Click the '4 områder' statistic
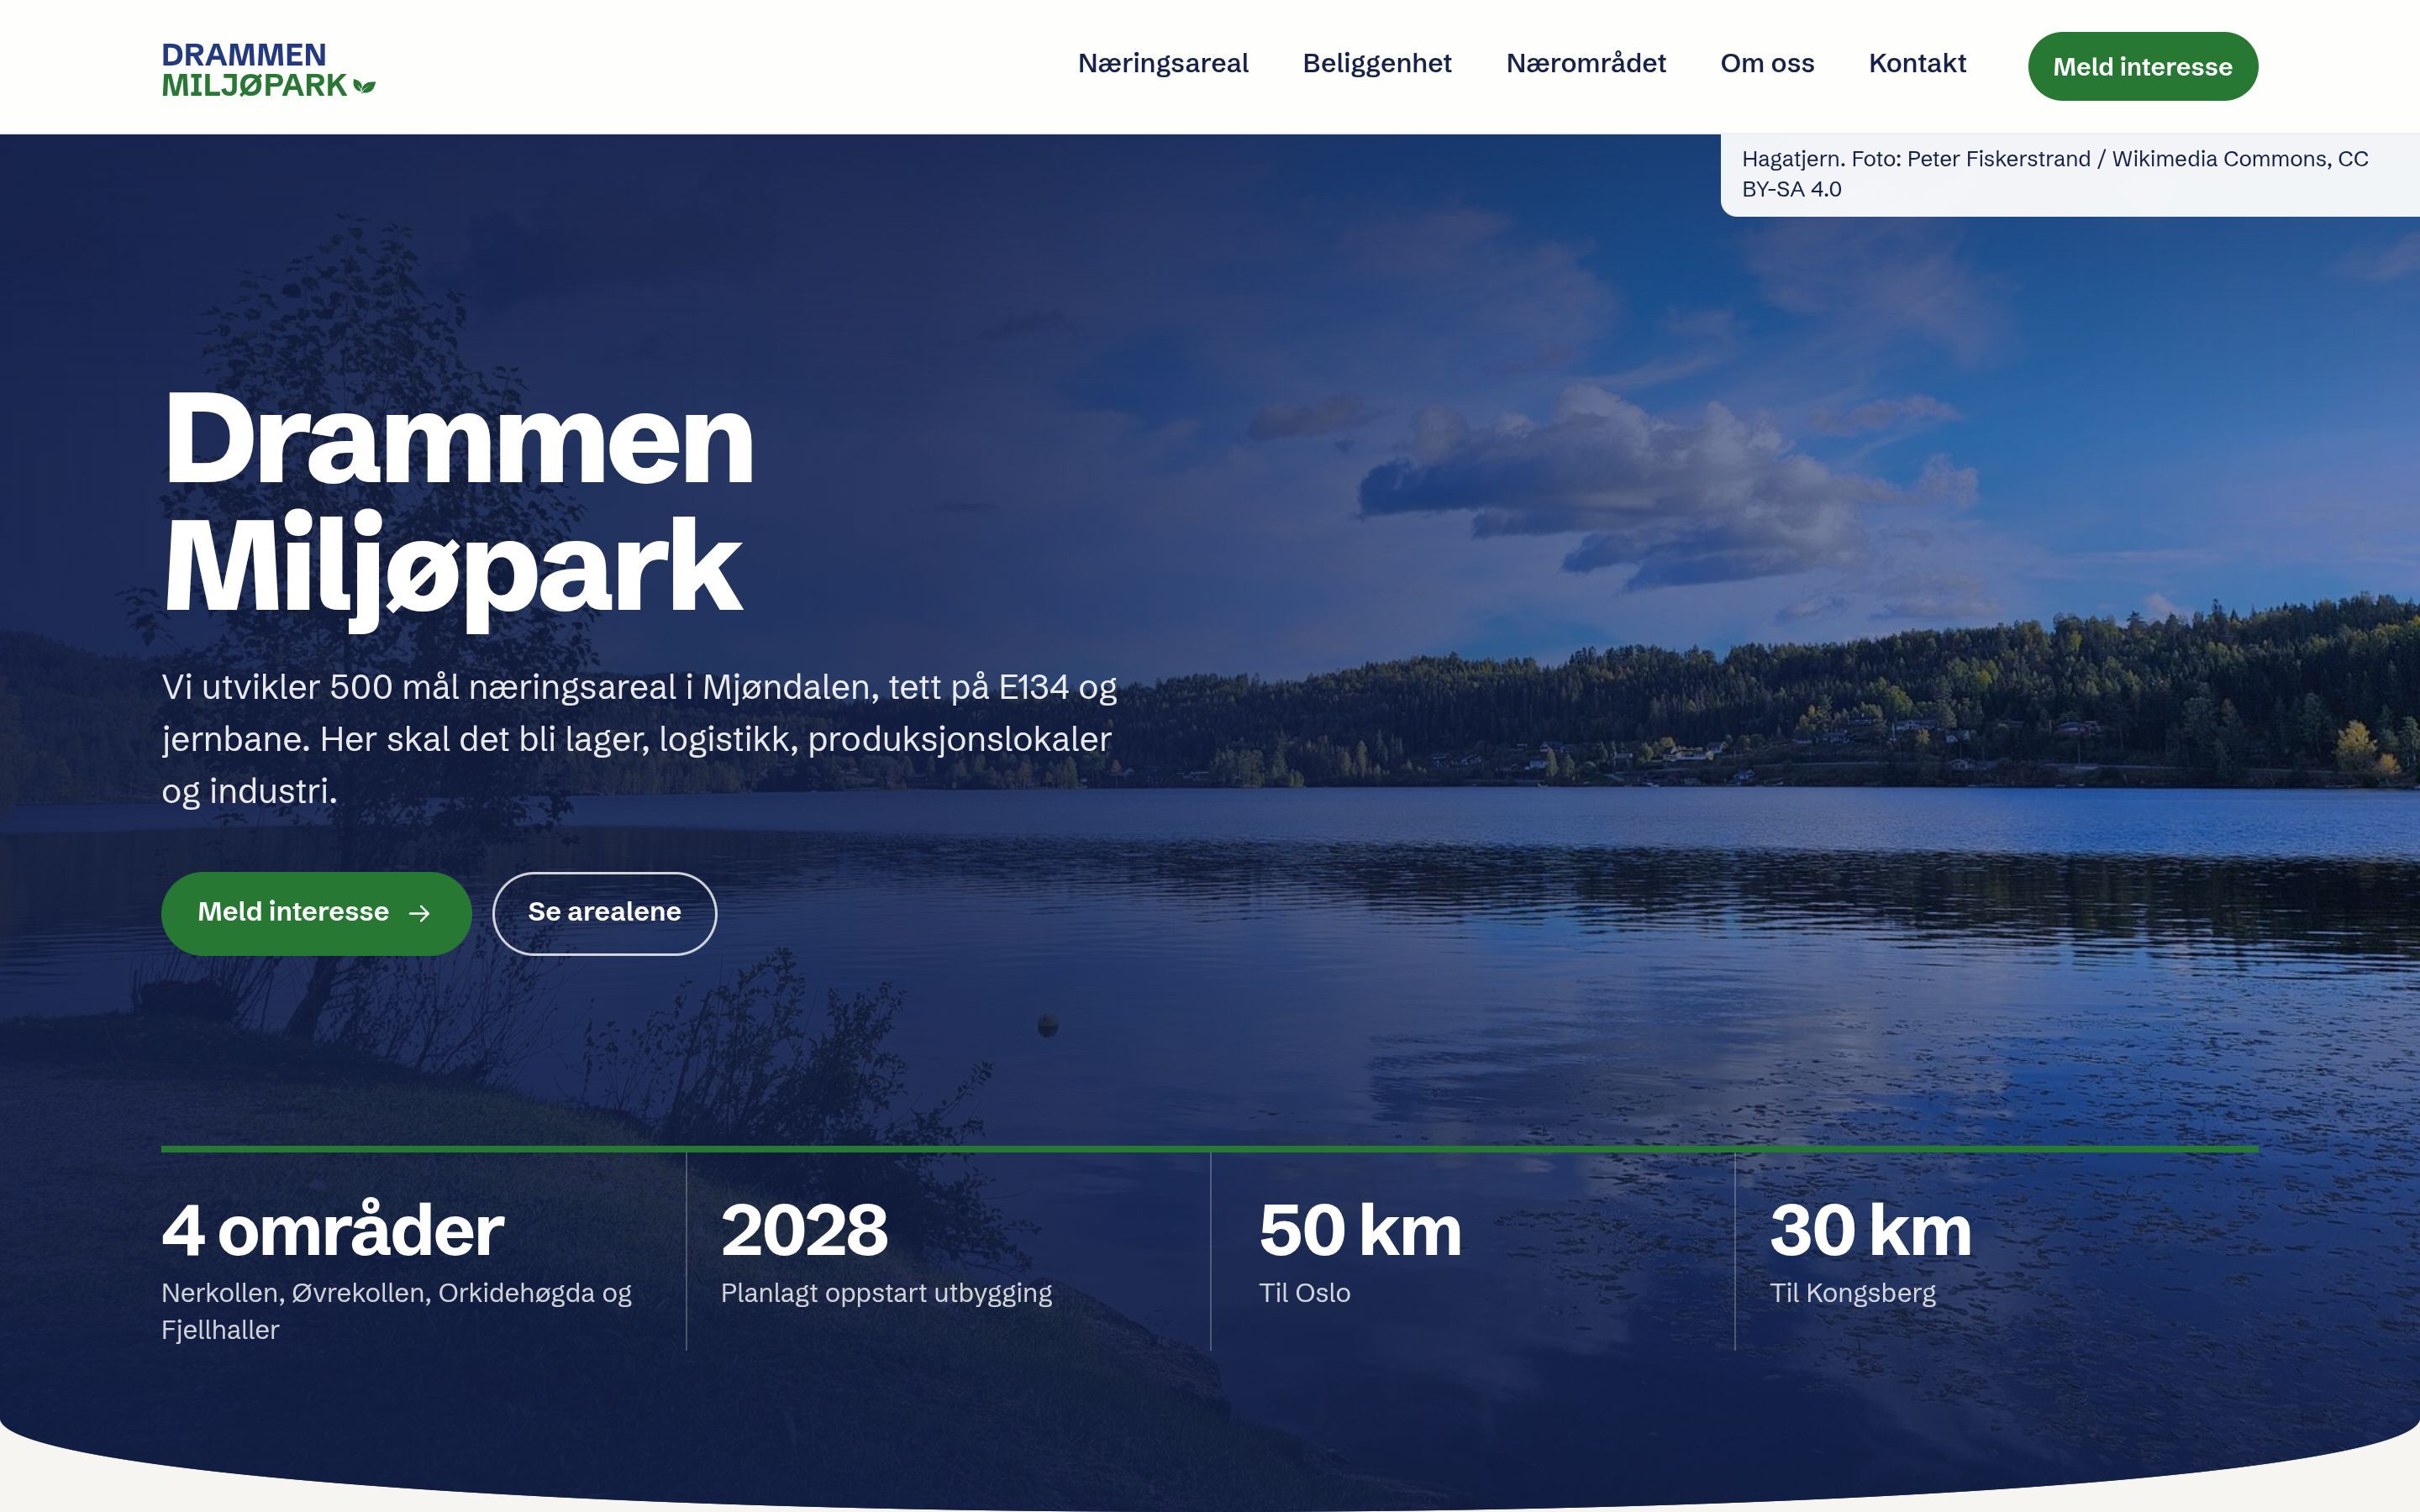This screenshot has height=1512, width=2420. (332, 1230)
